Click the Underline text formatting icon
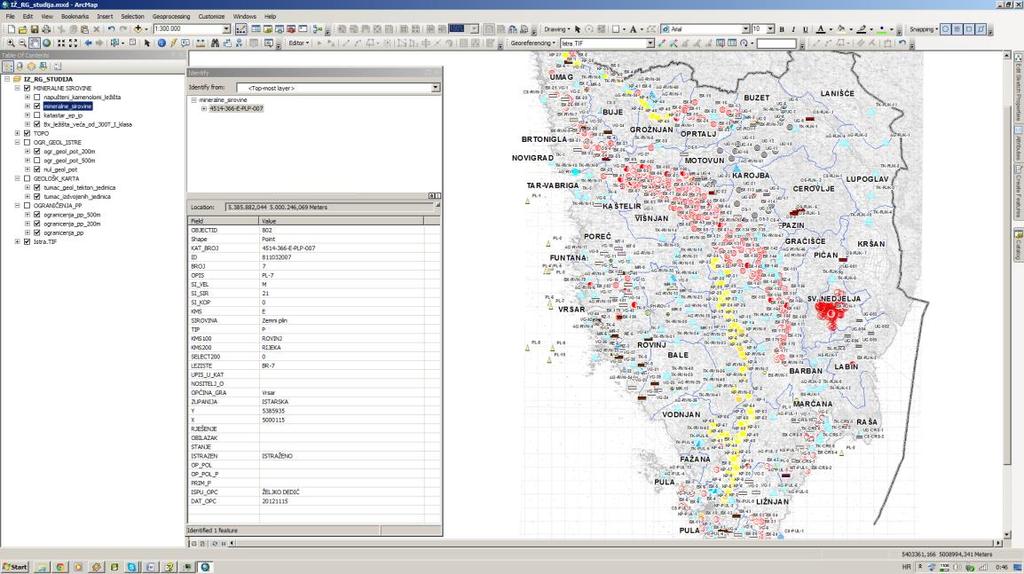Screen dimensions: 1024x574 click(805, 29)
